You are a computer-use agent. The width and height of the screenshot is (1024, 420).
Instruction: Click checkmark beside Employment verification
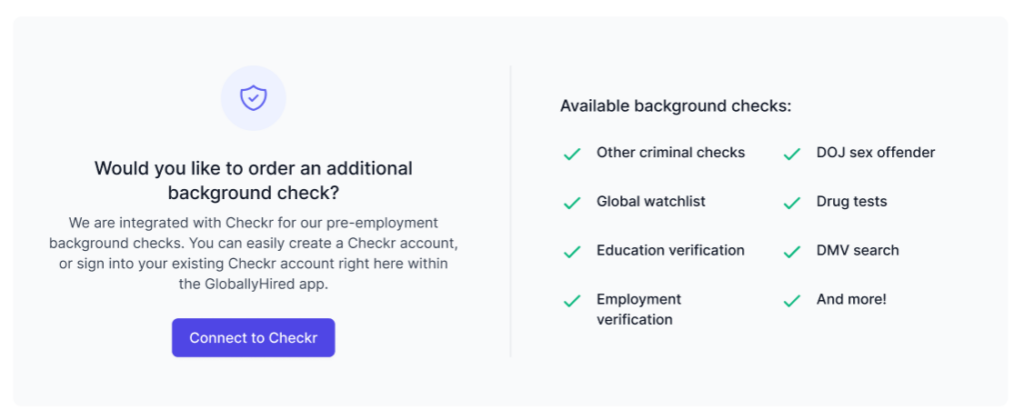(572, 300)
